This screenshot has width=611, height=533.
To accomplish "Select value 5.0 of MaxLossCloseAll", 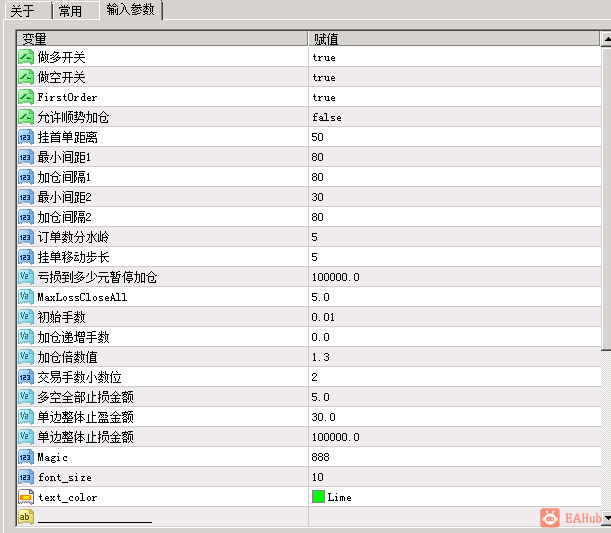I will [x=320, y=297].
